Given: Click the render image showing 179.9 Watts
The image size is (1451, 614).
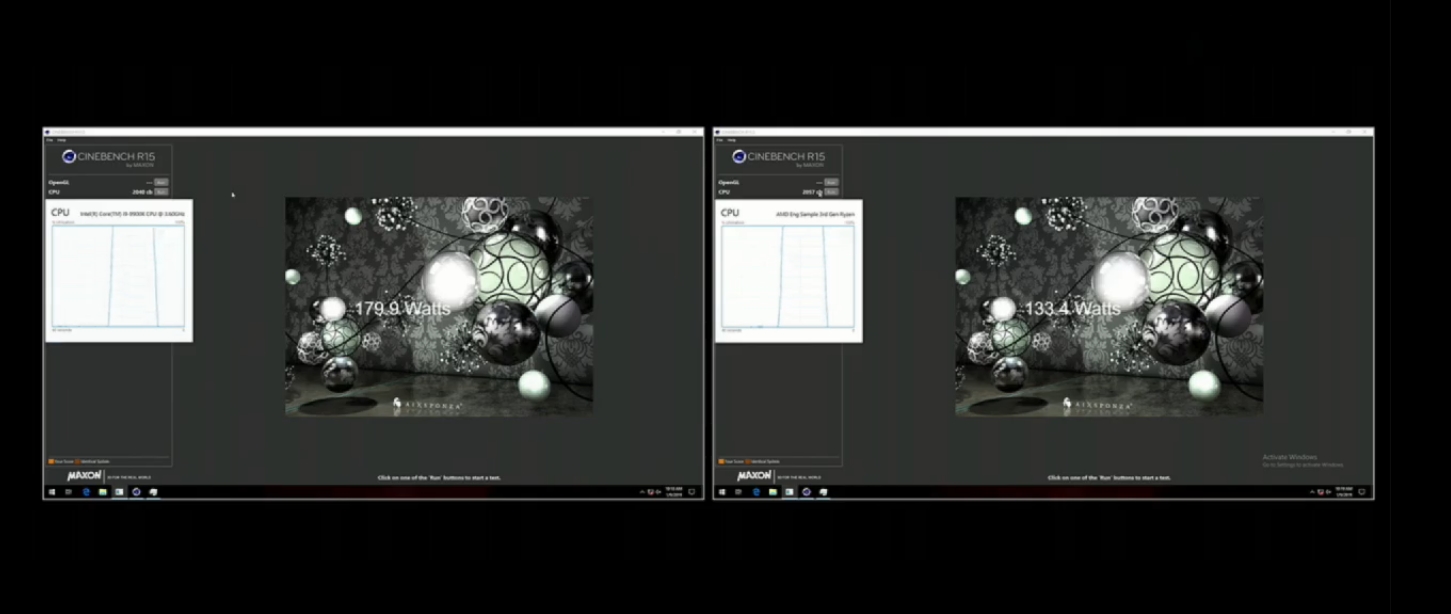Looking at the screenshot, I should (439, 306).
